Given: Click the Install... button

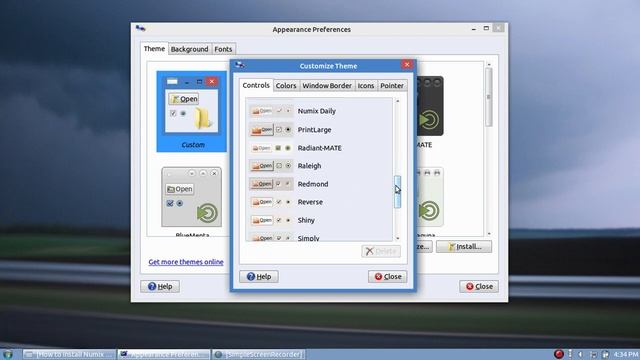Looking at the screenshot, I should 464,247.
